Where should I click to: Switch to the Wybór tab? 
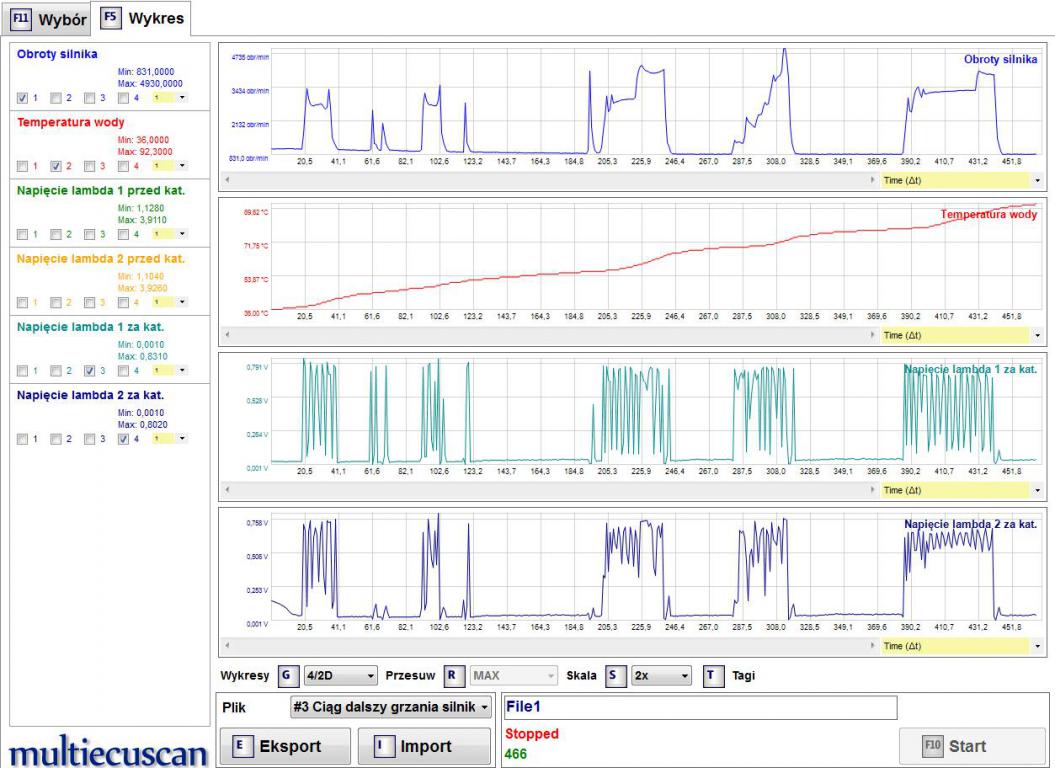(48, 19)
